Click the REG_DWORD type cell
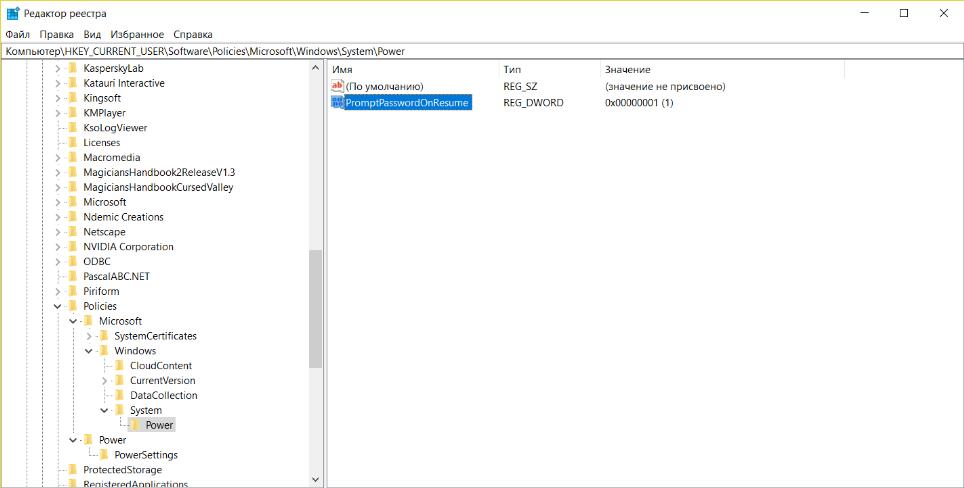Image resolution: width=964 pixels, height=488 pixels. pyautogui.click(x=533, y=103)
